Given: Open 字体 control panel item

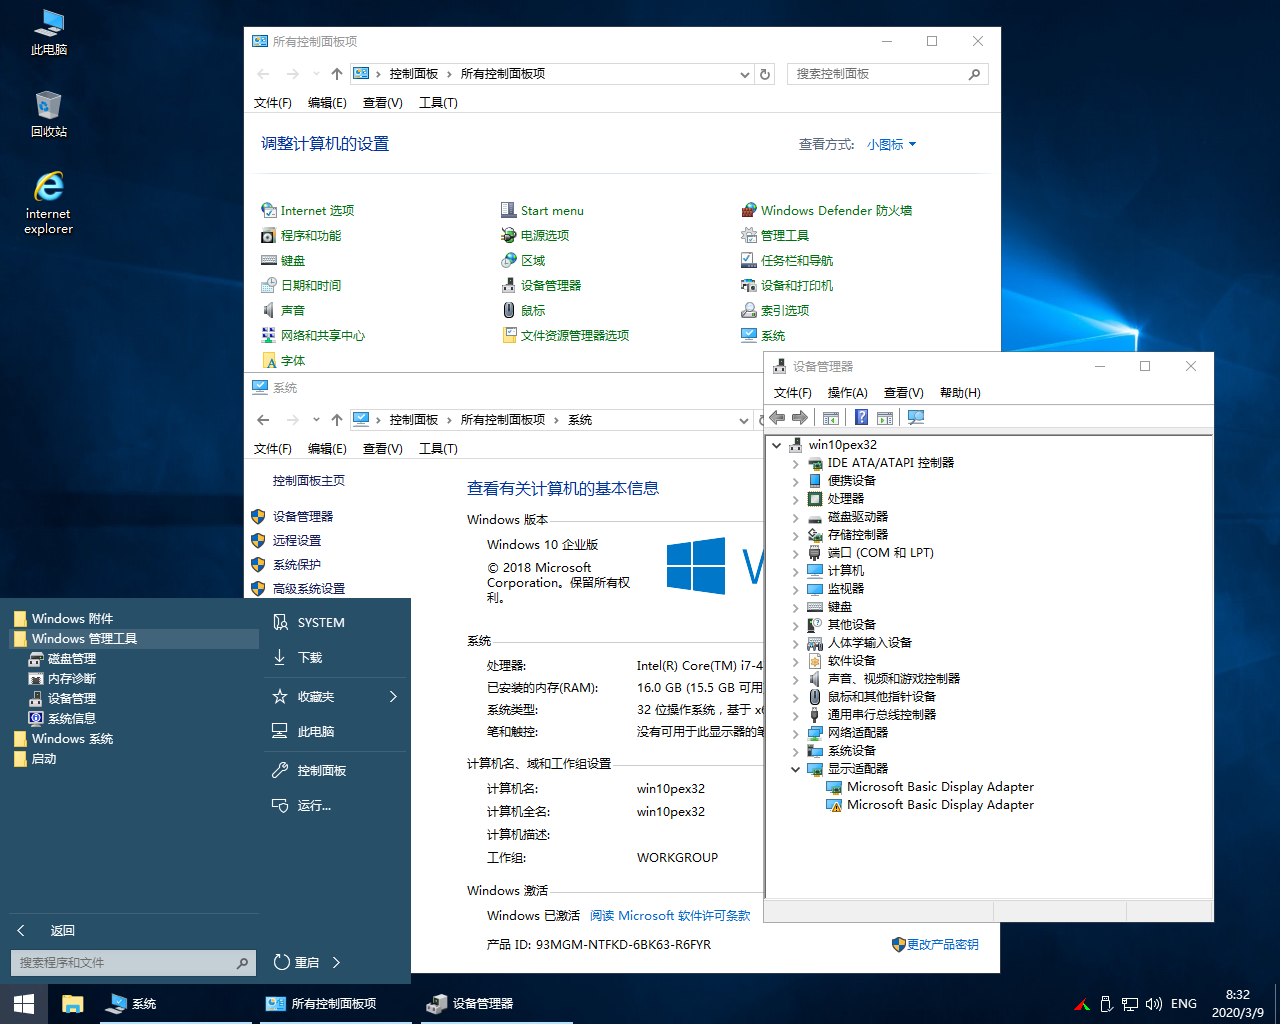Looking at the screenshot, I should pos(283,360).
